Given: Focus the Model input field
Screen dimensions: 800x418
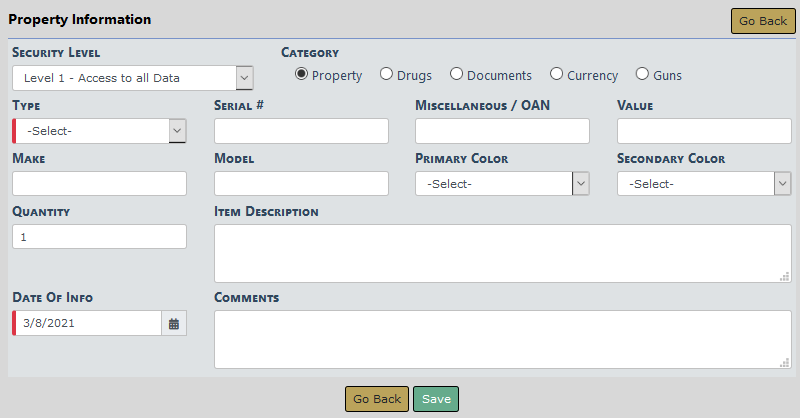Looking at the screenshot, I should pos(301,184).
